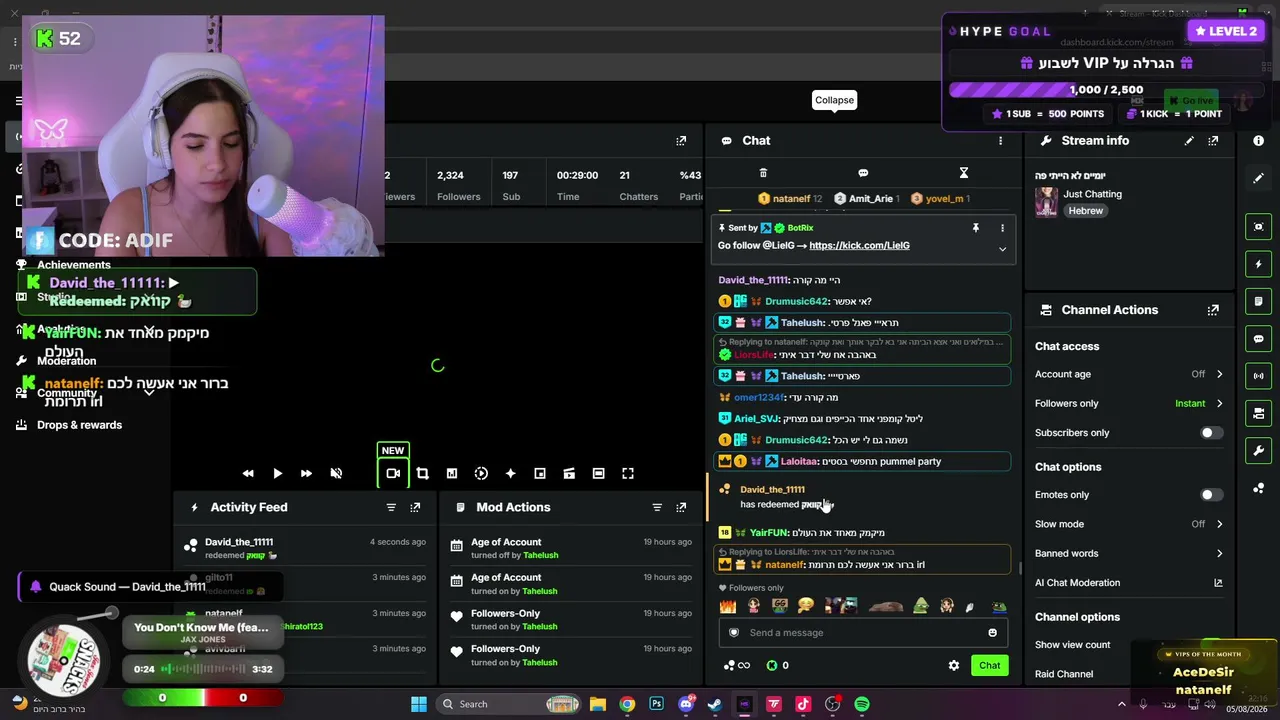Open the kick.com/LielG link
Screen dimensions: 1280x720
coord(859,245)
